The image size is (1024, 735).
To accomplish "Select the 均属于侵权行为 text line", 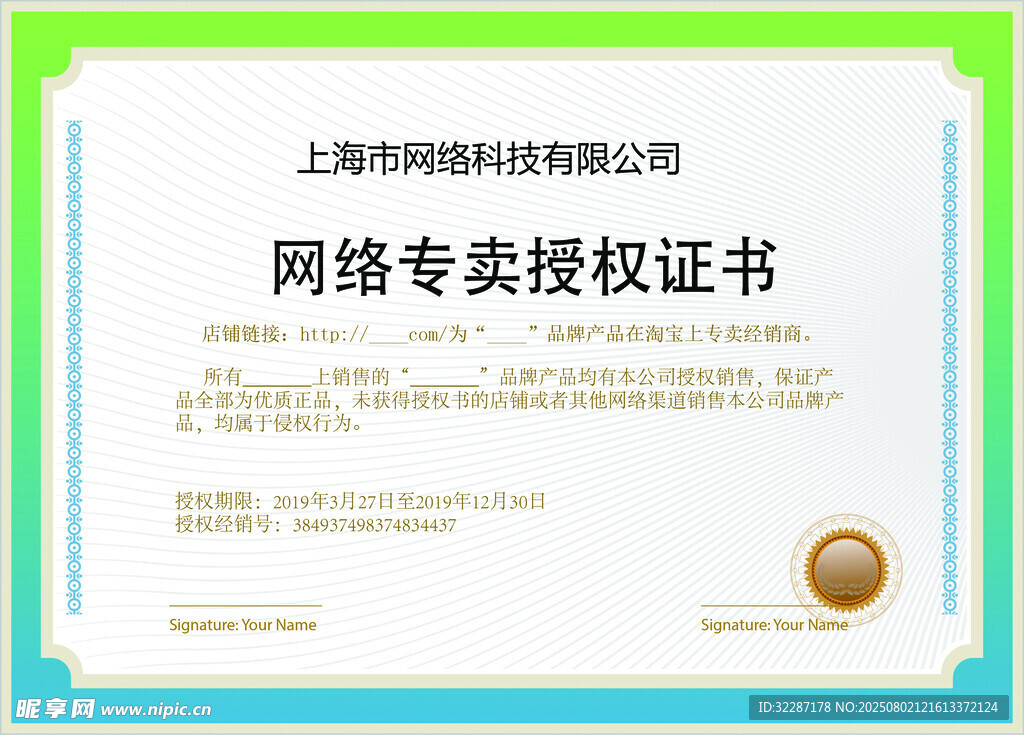I will click(x=268, y=424).
